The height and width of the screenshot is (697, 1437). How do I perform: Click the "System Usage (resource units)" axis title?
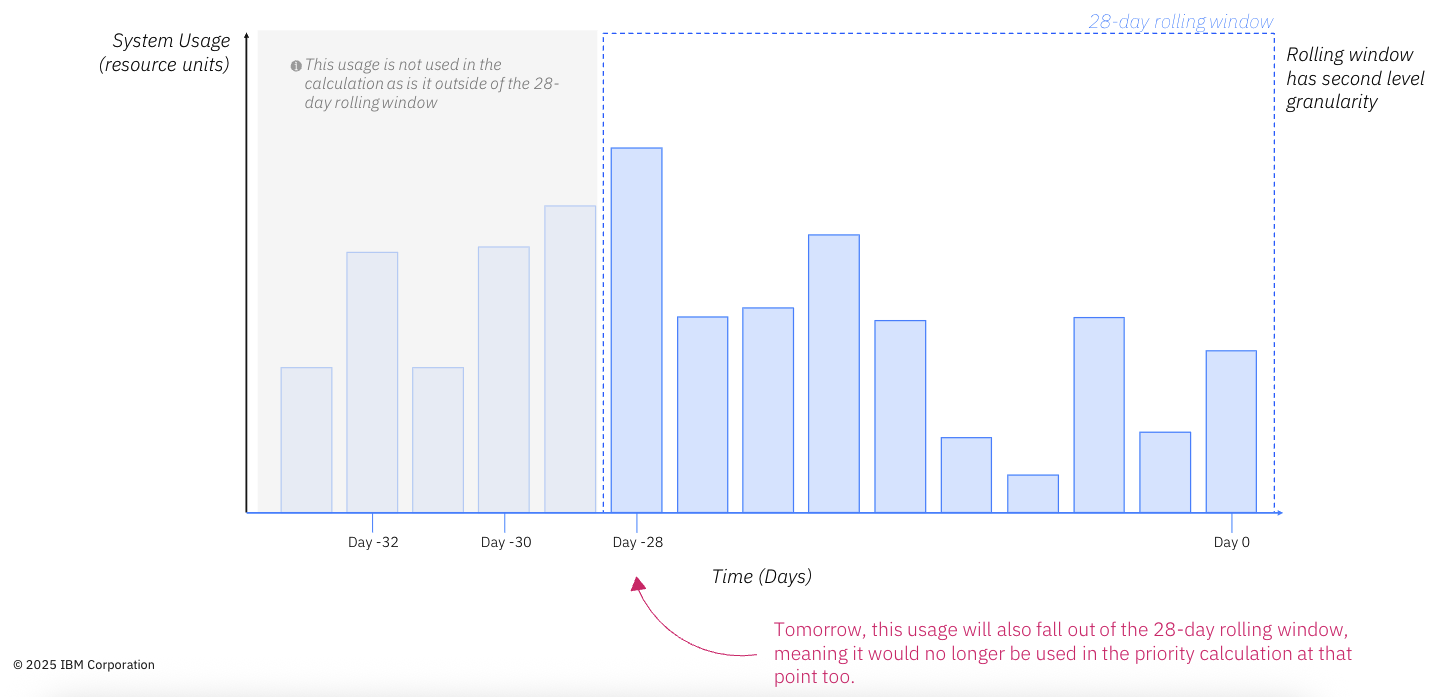pyautogui.click(x=165, y=53)
